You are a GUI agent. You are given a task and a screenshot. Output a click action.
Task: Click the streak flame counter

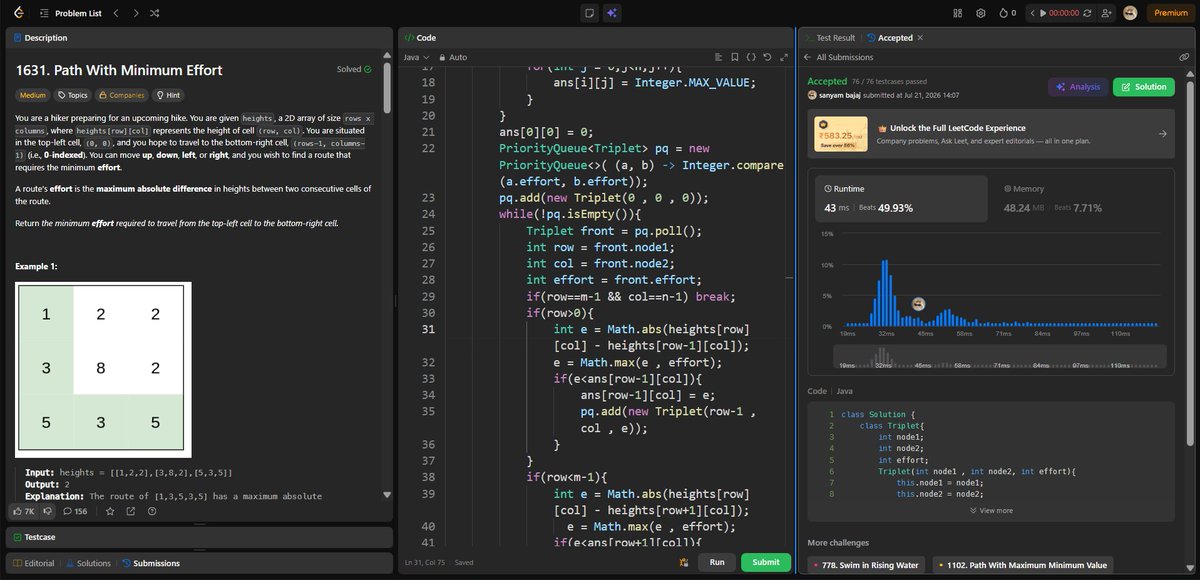pos(1007,13)
